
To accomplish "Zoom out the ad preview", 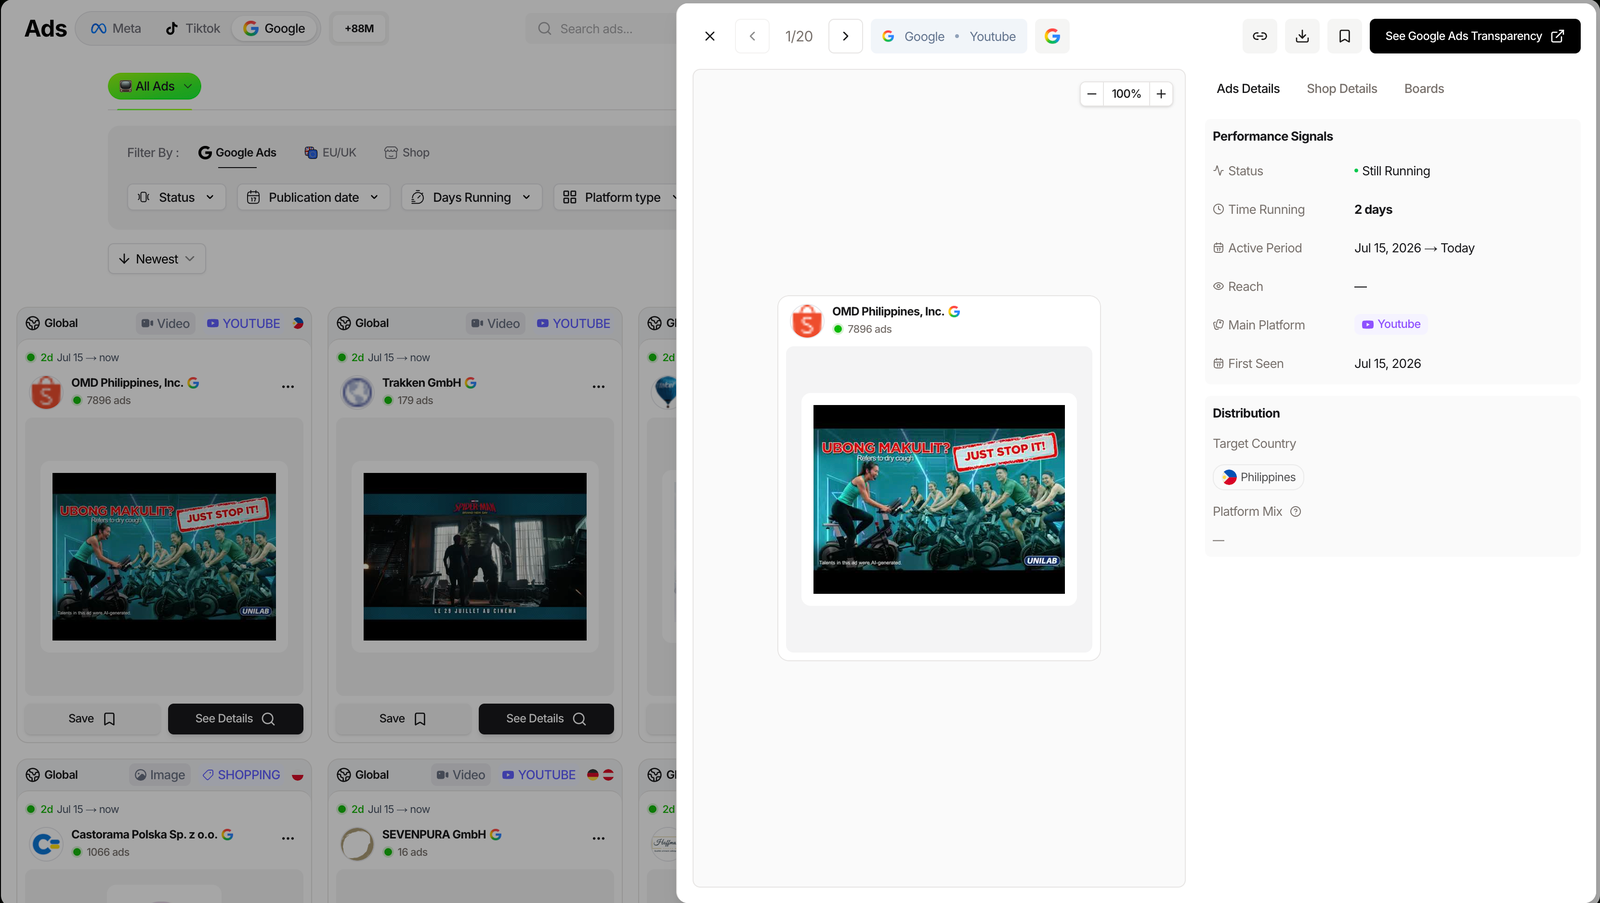I will click(1092, 94).
